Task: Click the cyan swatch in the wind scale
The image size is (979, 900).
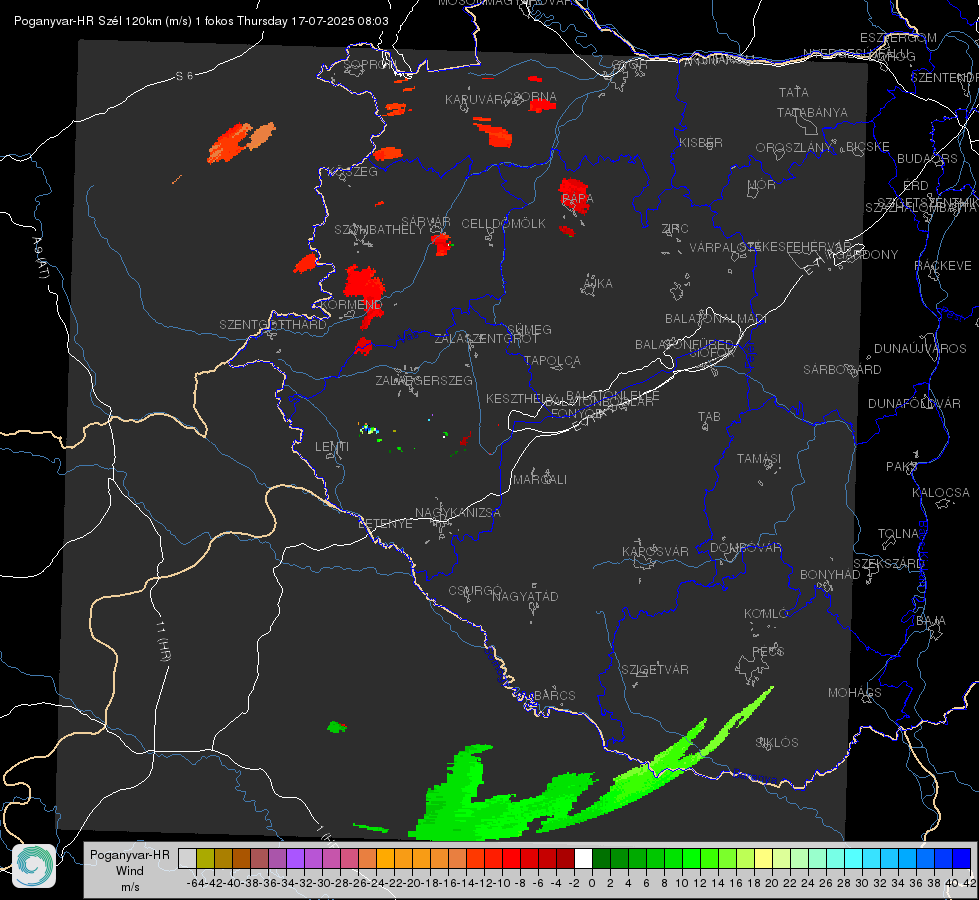Action: pos(854,858)
